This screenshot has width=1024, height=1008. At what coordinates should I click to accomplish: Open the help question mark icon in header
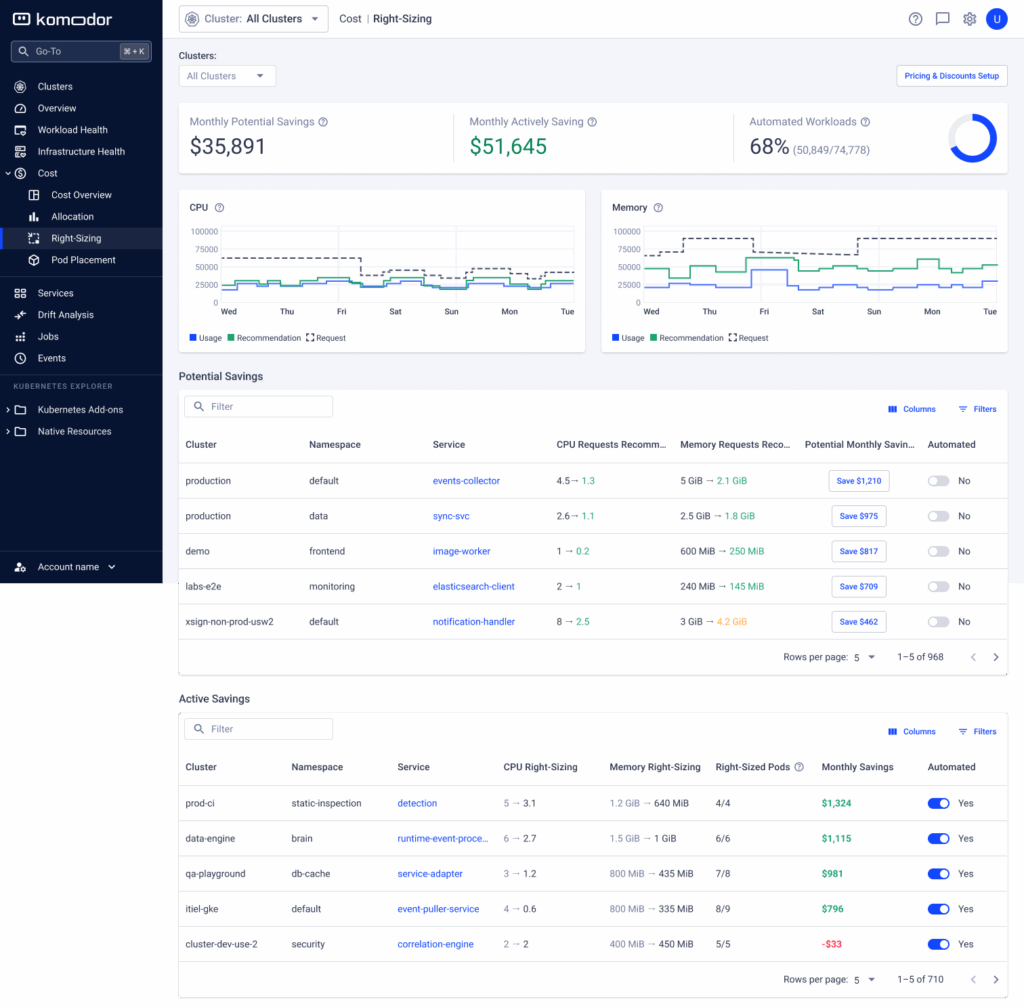coord(915,19)
